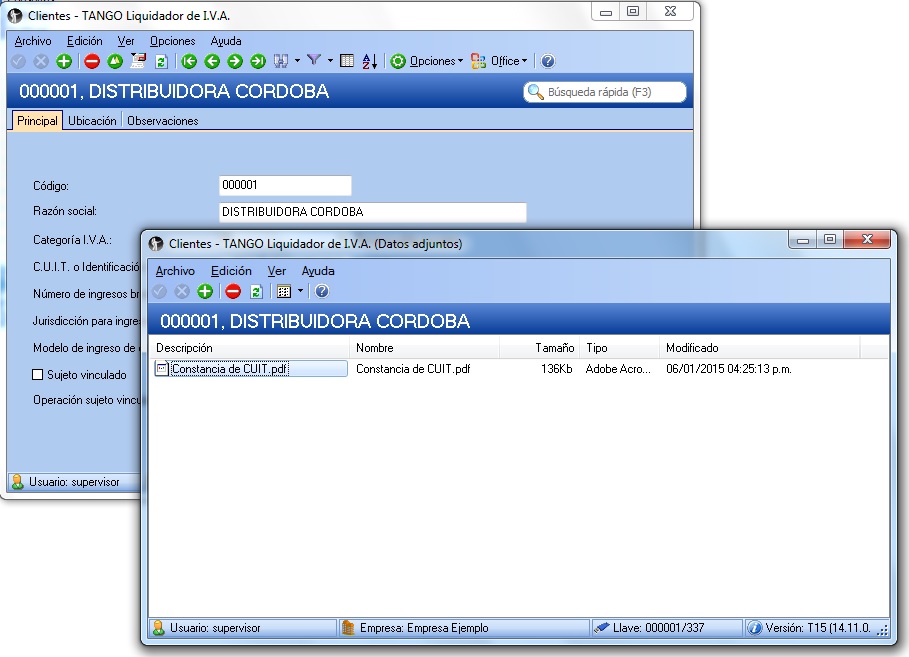
Task: Click the help icon in main Clientes toolbar
Action: coord(548,61)
